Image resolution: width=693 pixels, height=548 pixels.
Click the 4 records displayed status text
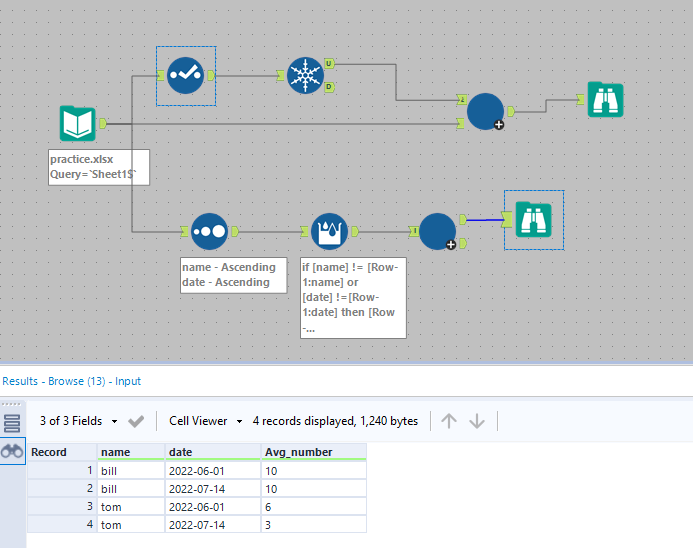point(335,421)
